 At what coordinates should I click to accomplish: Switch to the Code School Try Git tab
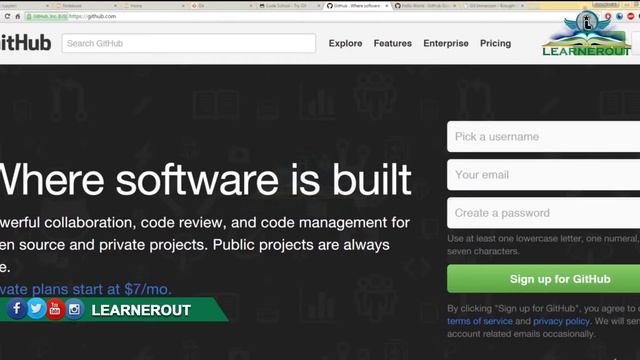pyautogui.click(x=289, y=6)
